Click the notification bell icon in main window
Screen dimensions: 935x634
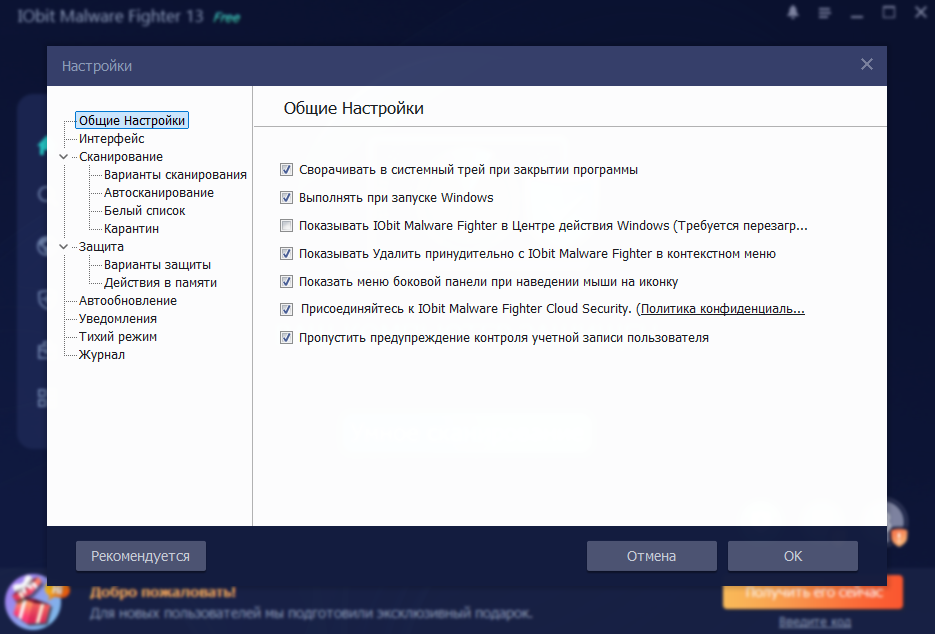coord(792,13)
